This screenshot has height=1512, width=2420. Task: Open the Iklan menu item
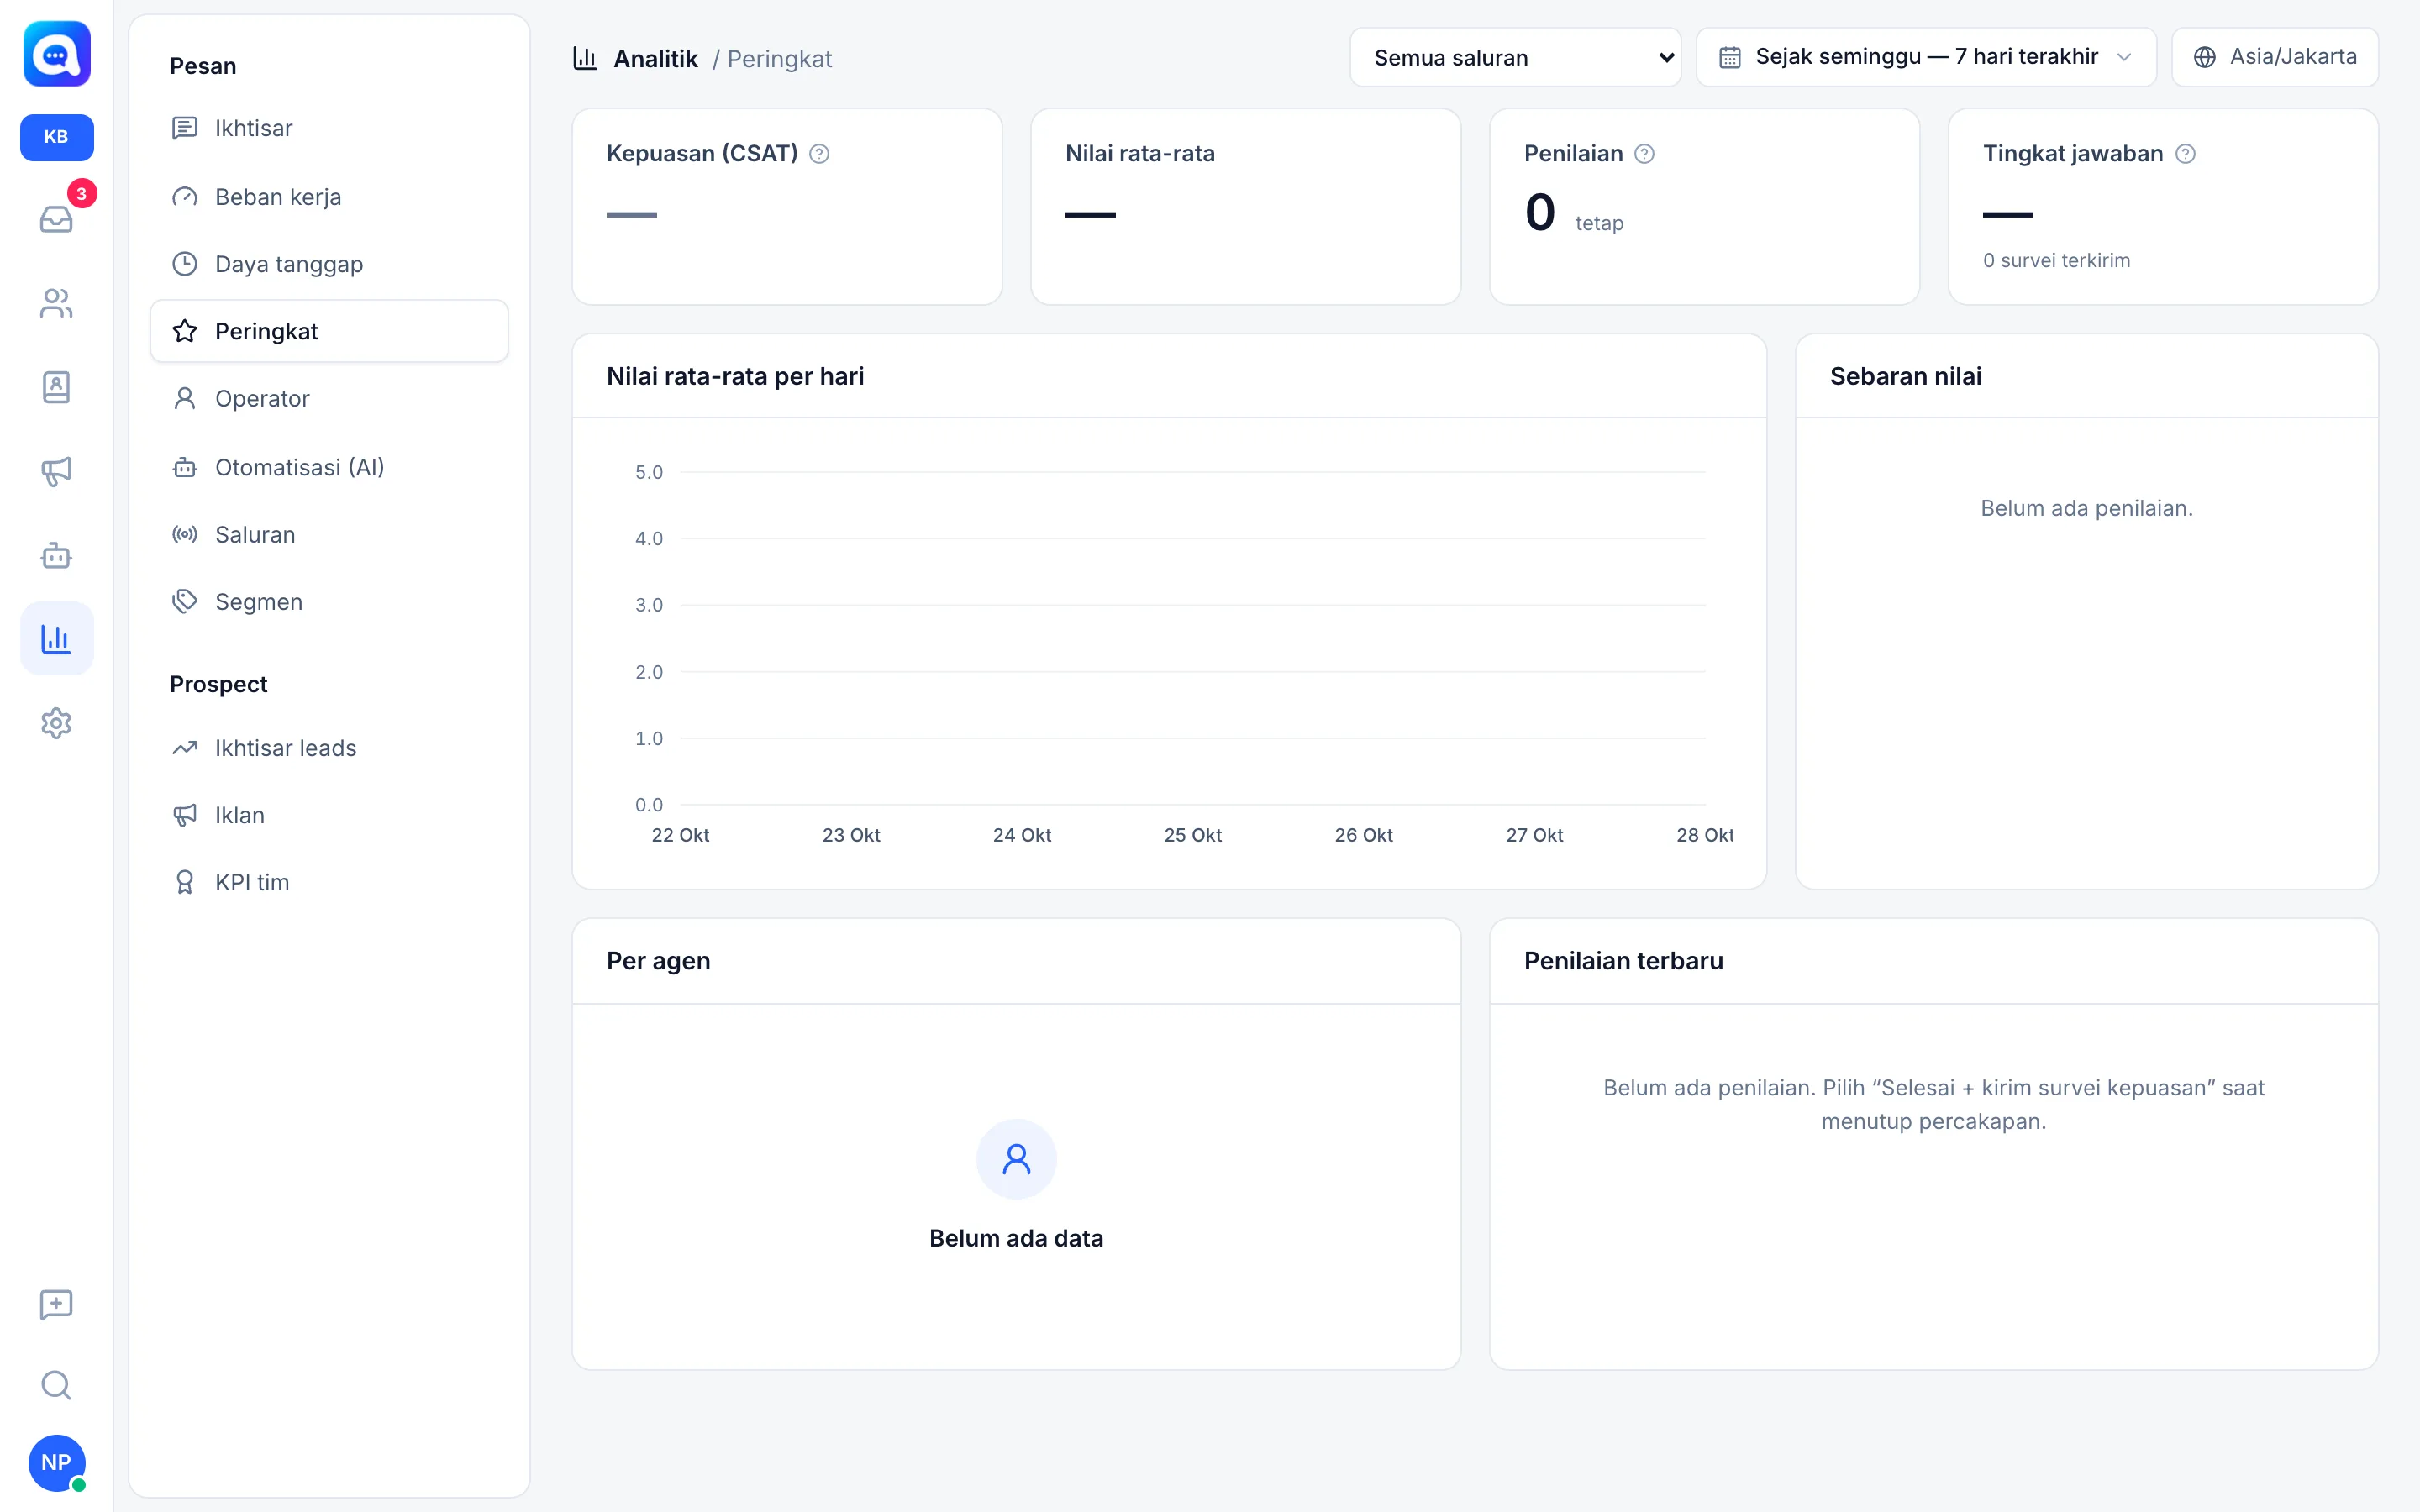tap(329, 815)
